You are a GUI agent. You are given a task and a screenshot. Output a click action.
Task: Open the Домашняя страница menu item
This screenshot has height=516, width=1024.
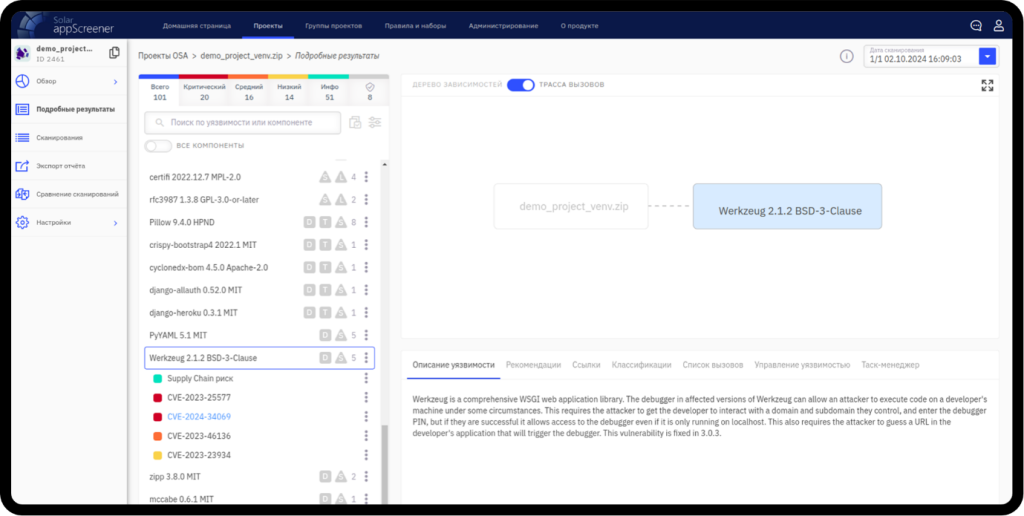(x=197, y=26)
